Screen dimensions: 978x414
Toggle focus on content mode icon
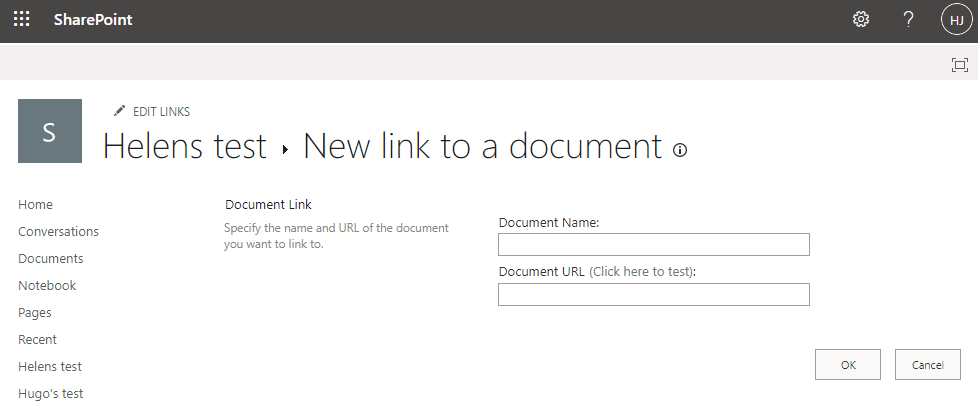960,65
